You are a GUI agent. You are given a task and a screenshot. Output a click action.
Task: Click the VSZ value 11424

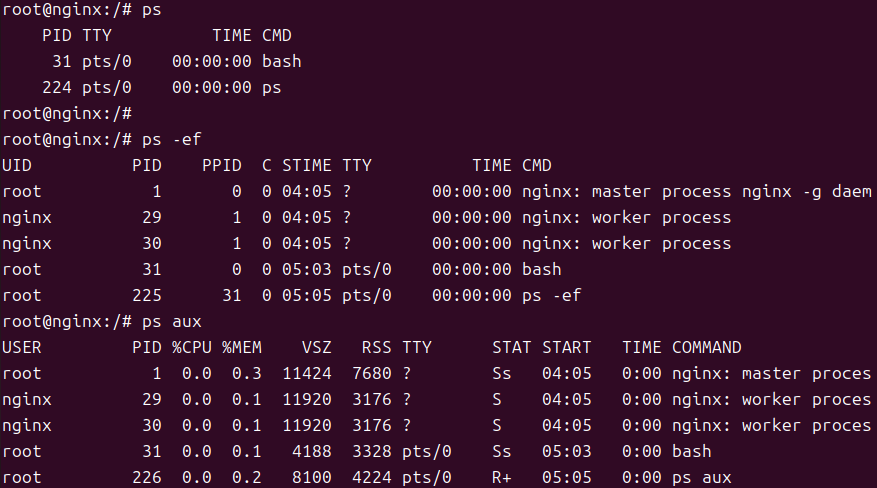(307, 373)
